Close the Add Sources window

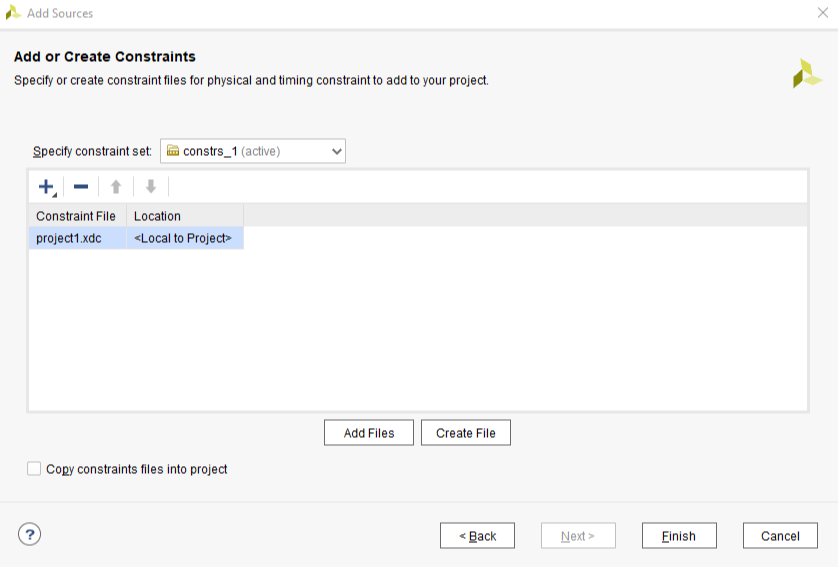(x=822, y=13)
